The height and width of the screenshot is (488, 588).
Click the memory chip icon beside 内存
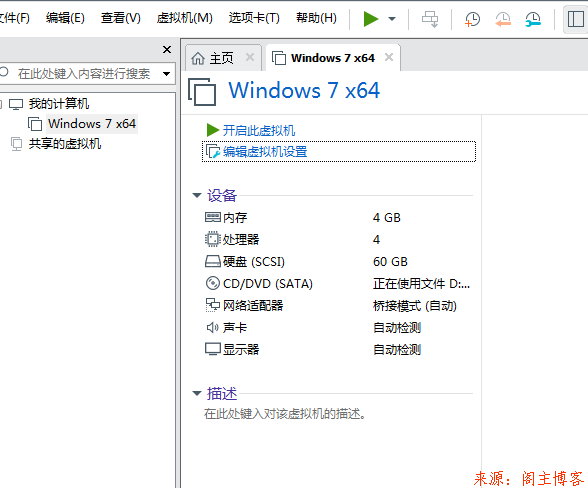pyautogui.click(x=213, y=217)
